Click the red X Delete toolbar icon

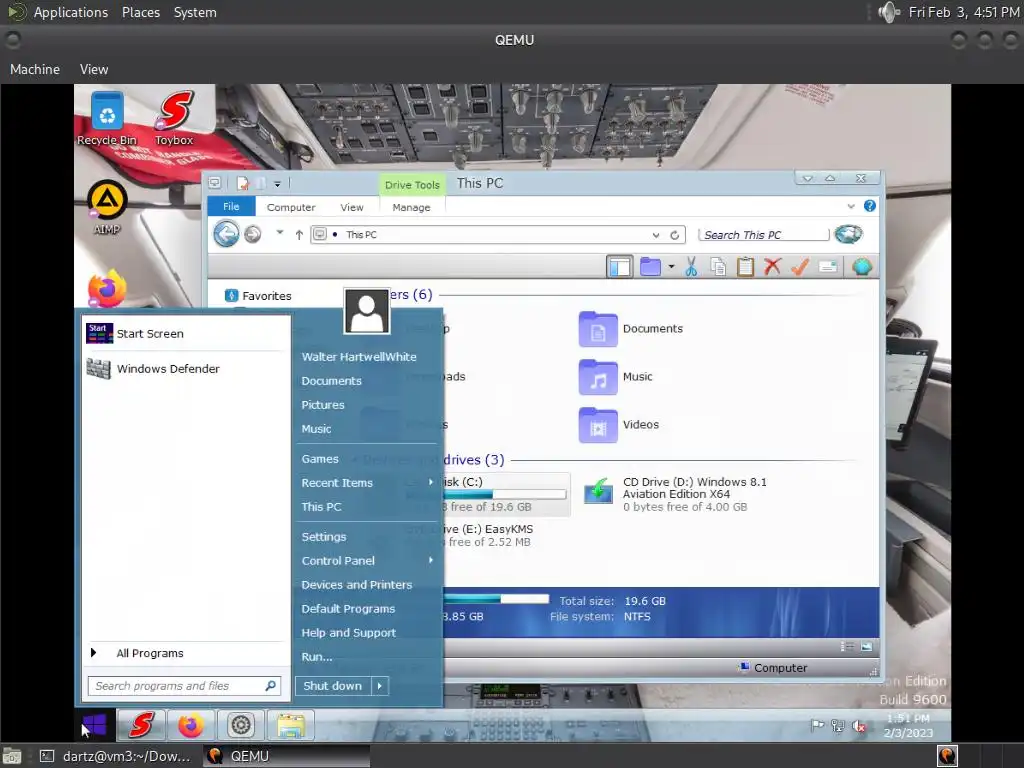pos(773,266)
